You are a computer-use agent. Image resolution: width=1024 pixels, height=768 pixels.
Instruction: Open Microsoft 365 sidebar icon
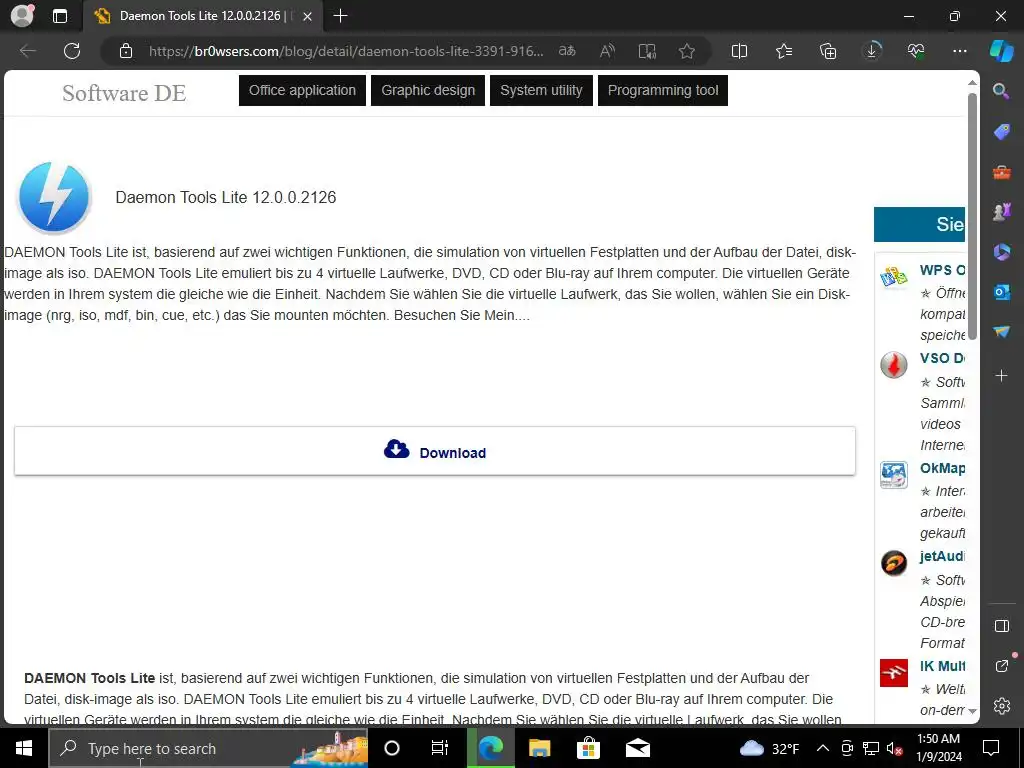[x=1001, y=252]
